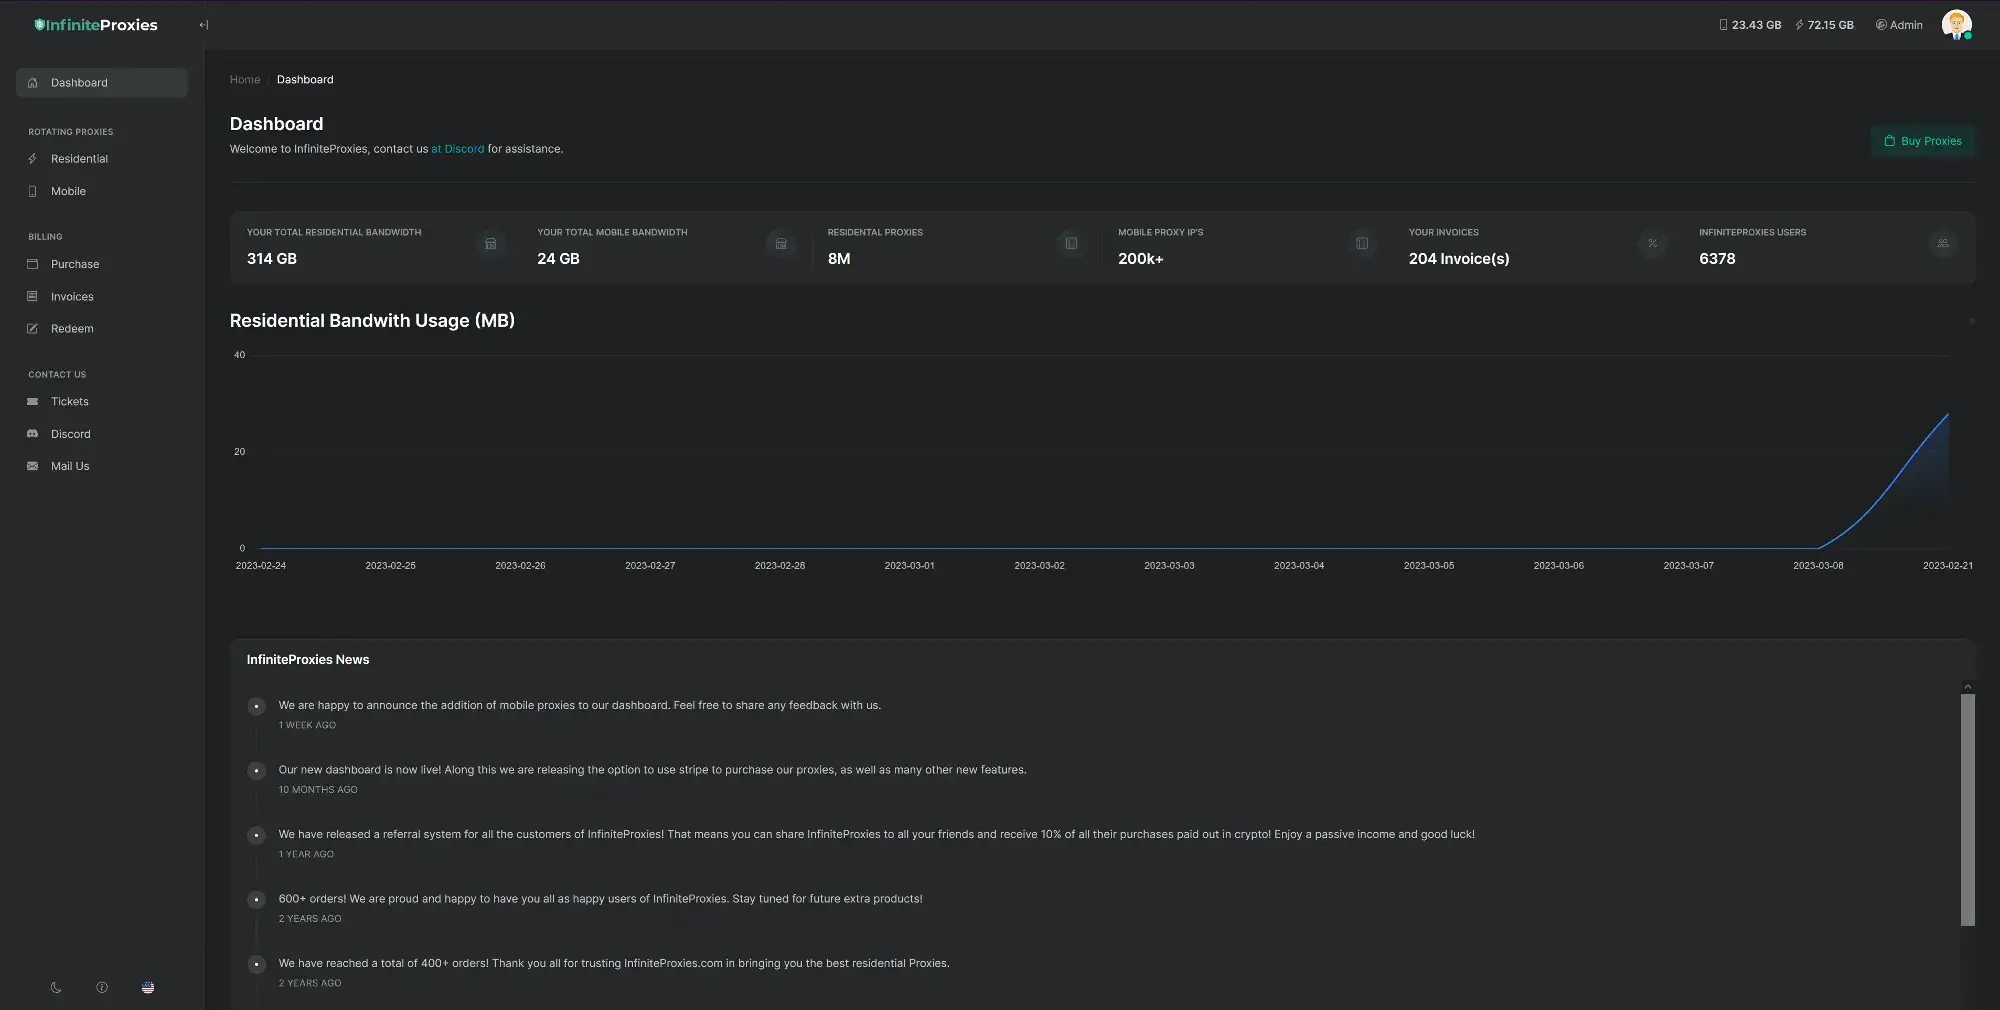Click the Mail Us envelope icon
The height and width of the screenshot is (1010, 2000).
pos(32,466)
